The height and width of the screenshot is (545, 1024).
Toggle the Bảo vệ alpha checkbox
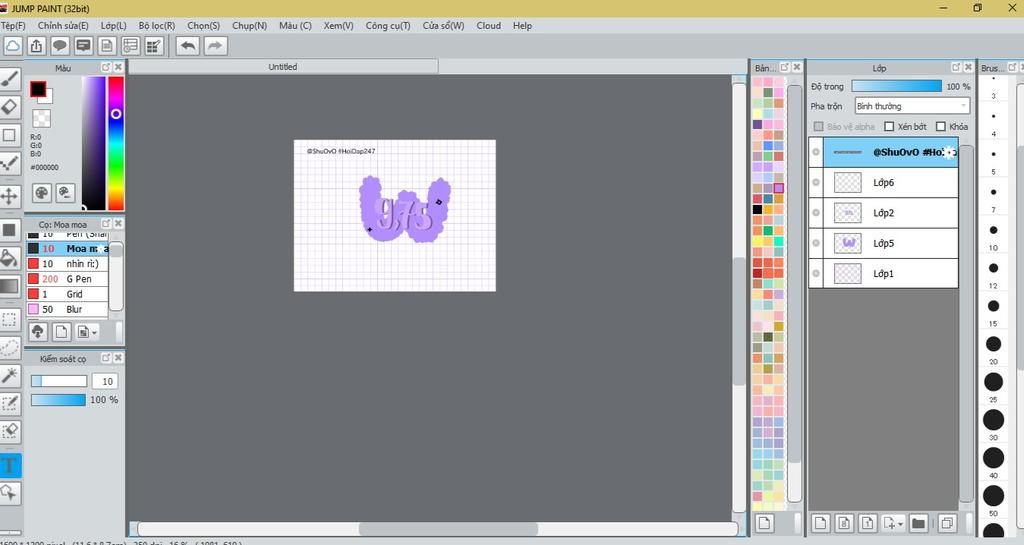818,127
